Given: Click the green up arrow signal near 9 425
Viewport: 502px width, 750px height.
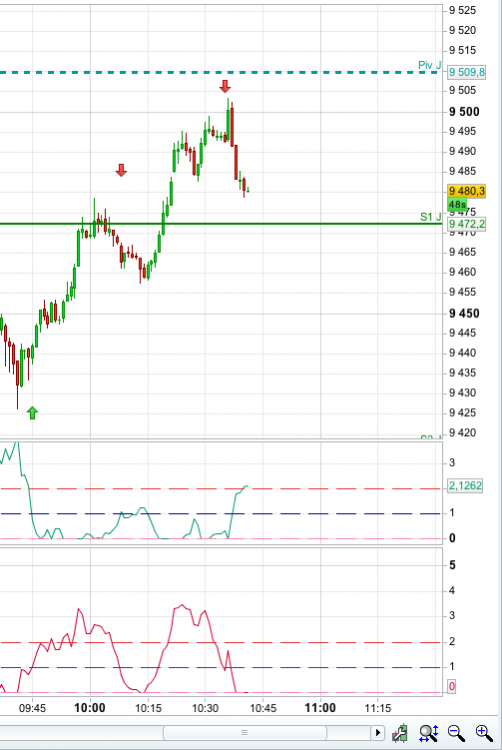Looking at the screenshot, I should pyautogui.click(x=32, y=412).
